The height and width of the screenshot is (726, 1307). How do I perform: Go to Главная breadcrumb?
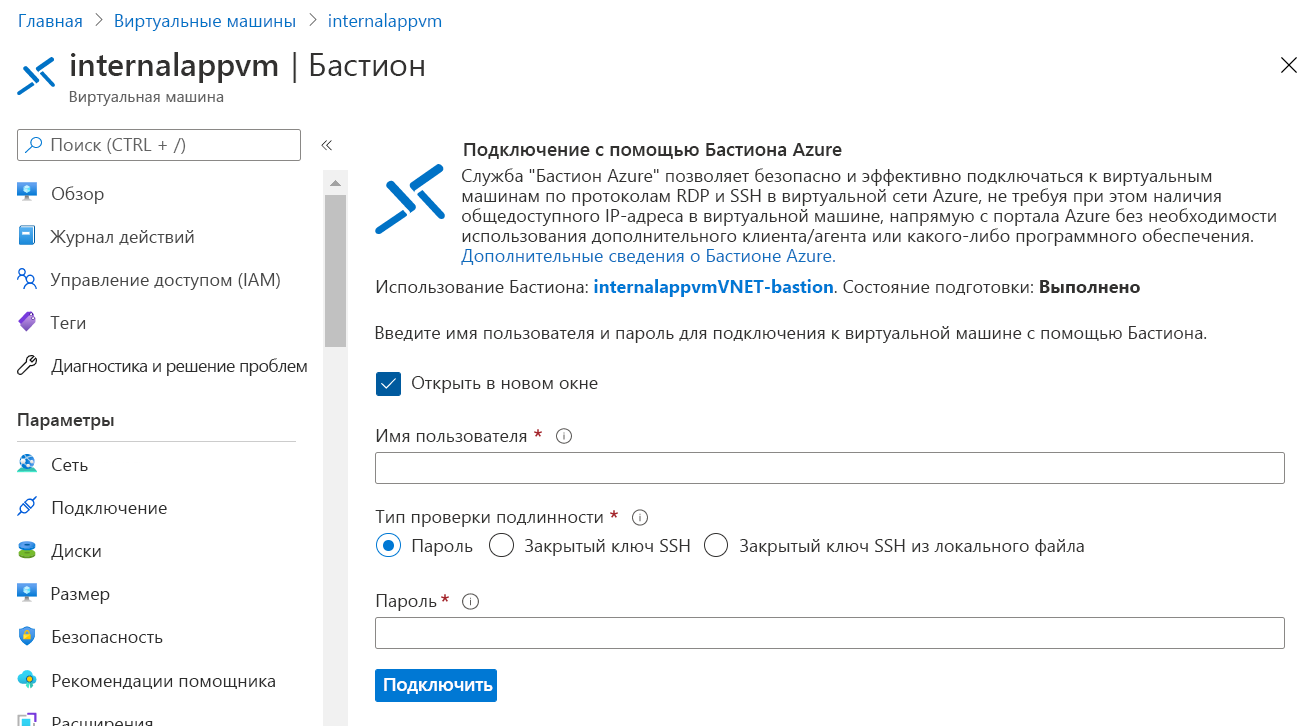(50, 20)
